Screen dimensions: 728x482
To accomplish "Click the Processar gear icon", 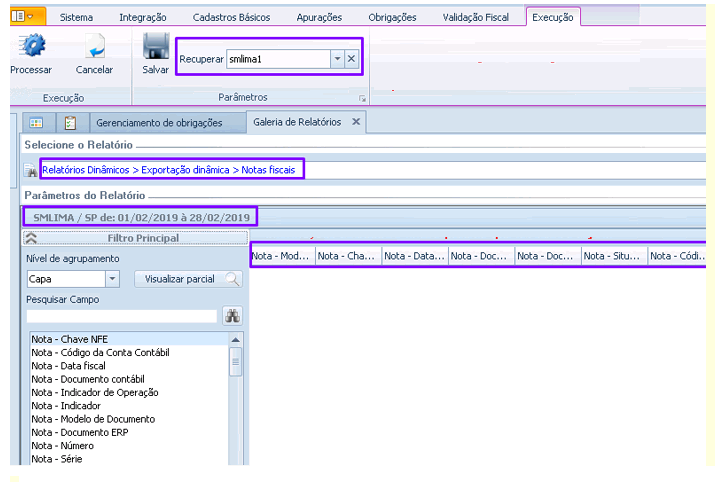I will pos(30,47).
